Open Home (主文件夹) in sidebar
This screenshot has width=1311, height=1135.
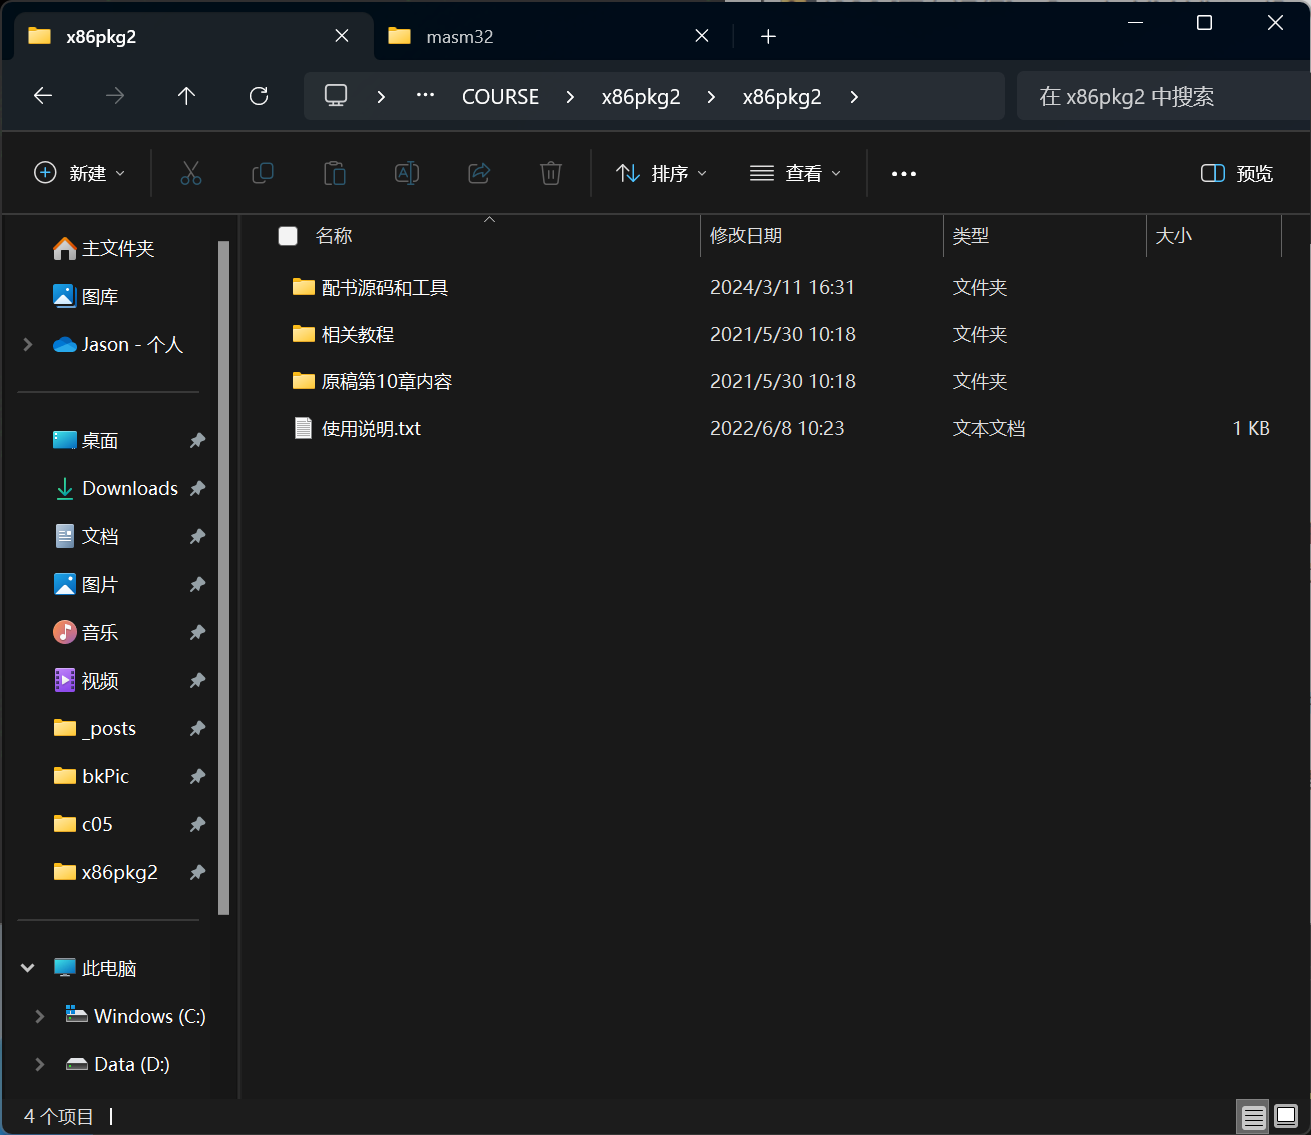click(118, 248)
